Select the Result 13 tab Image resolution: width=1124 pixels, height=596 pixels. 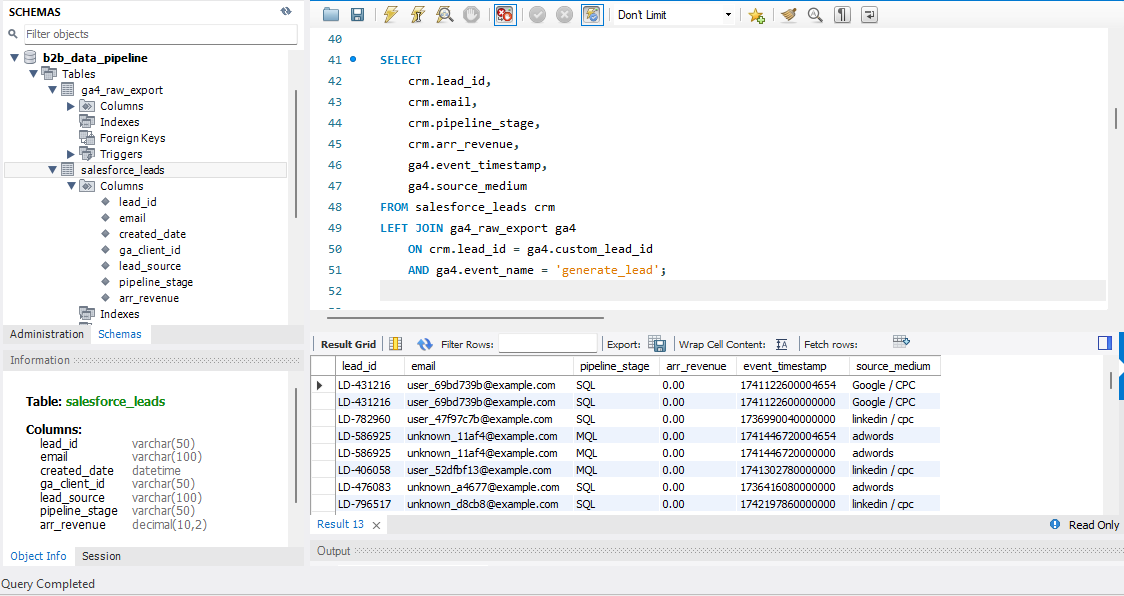(x=340, y=524)
